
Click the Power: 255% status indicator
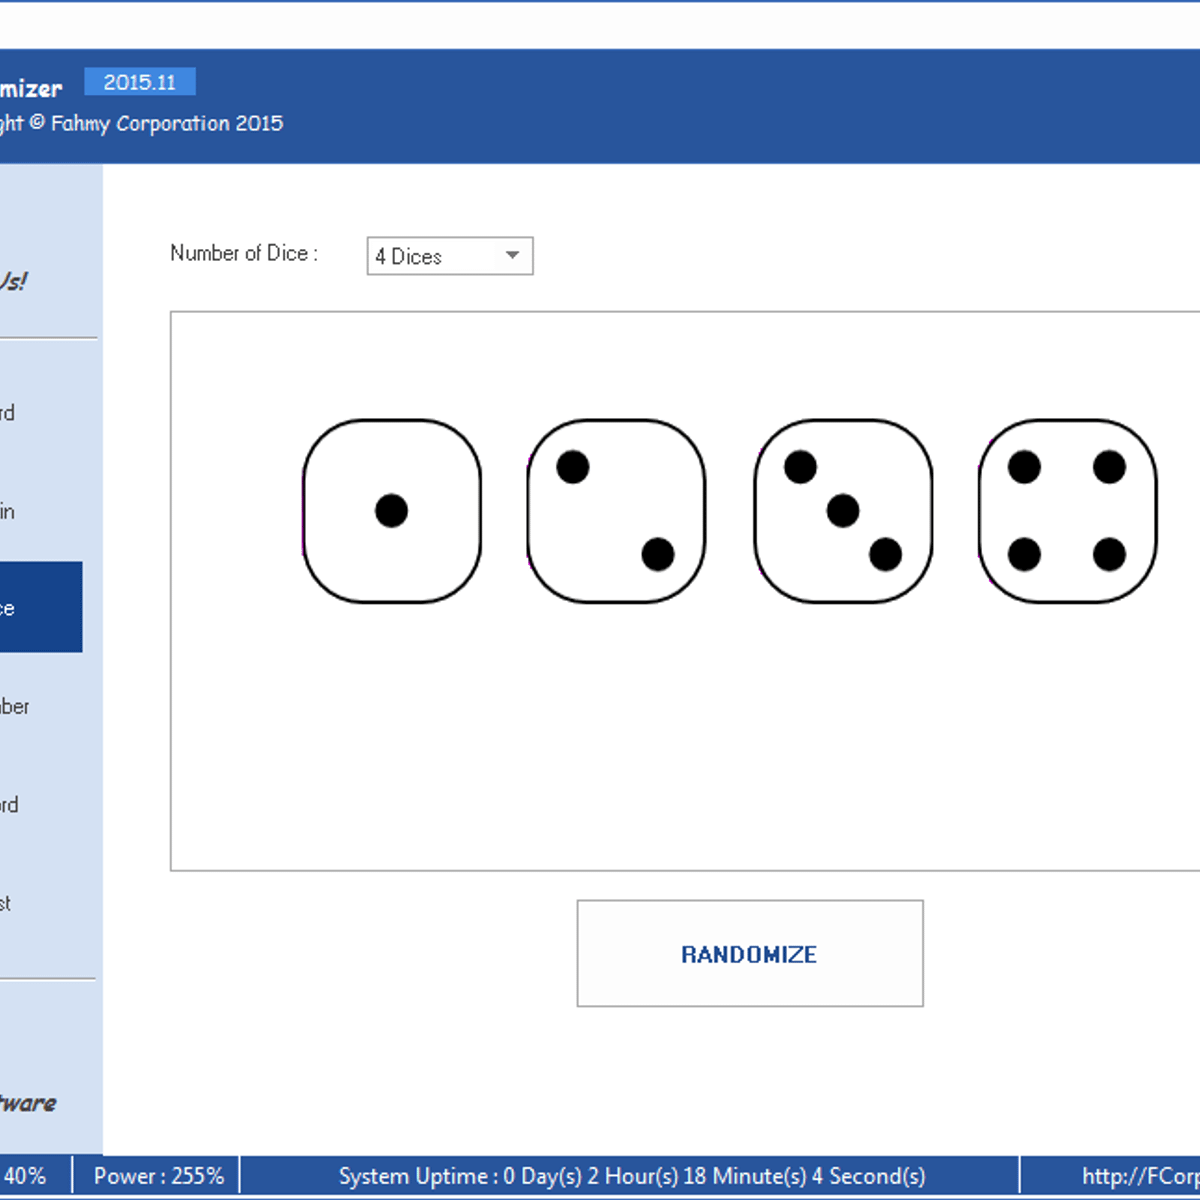click(158, 1176)
